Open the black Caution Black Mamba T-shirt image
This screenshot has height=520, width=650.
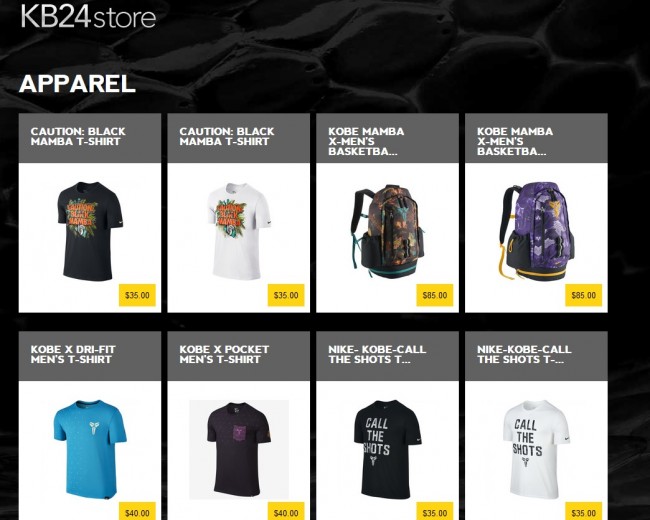pos(90,231)
